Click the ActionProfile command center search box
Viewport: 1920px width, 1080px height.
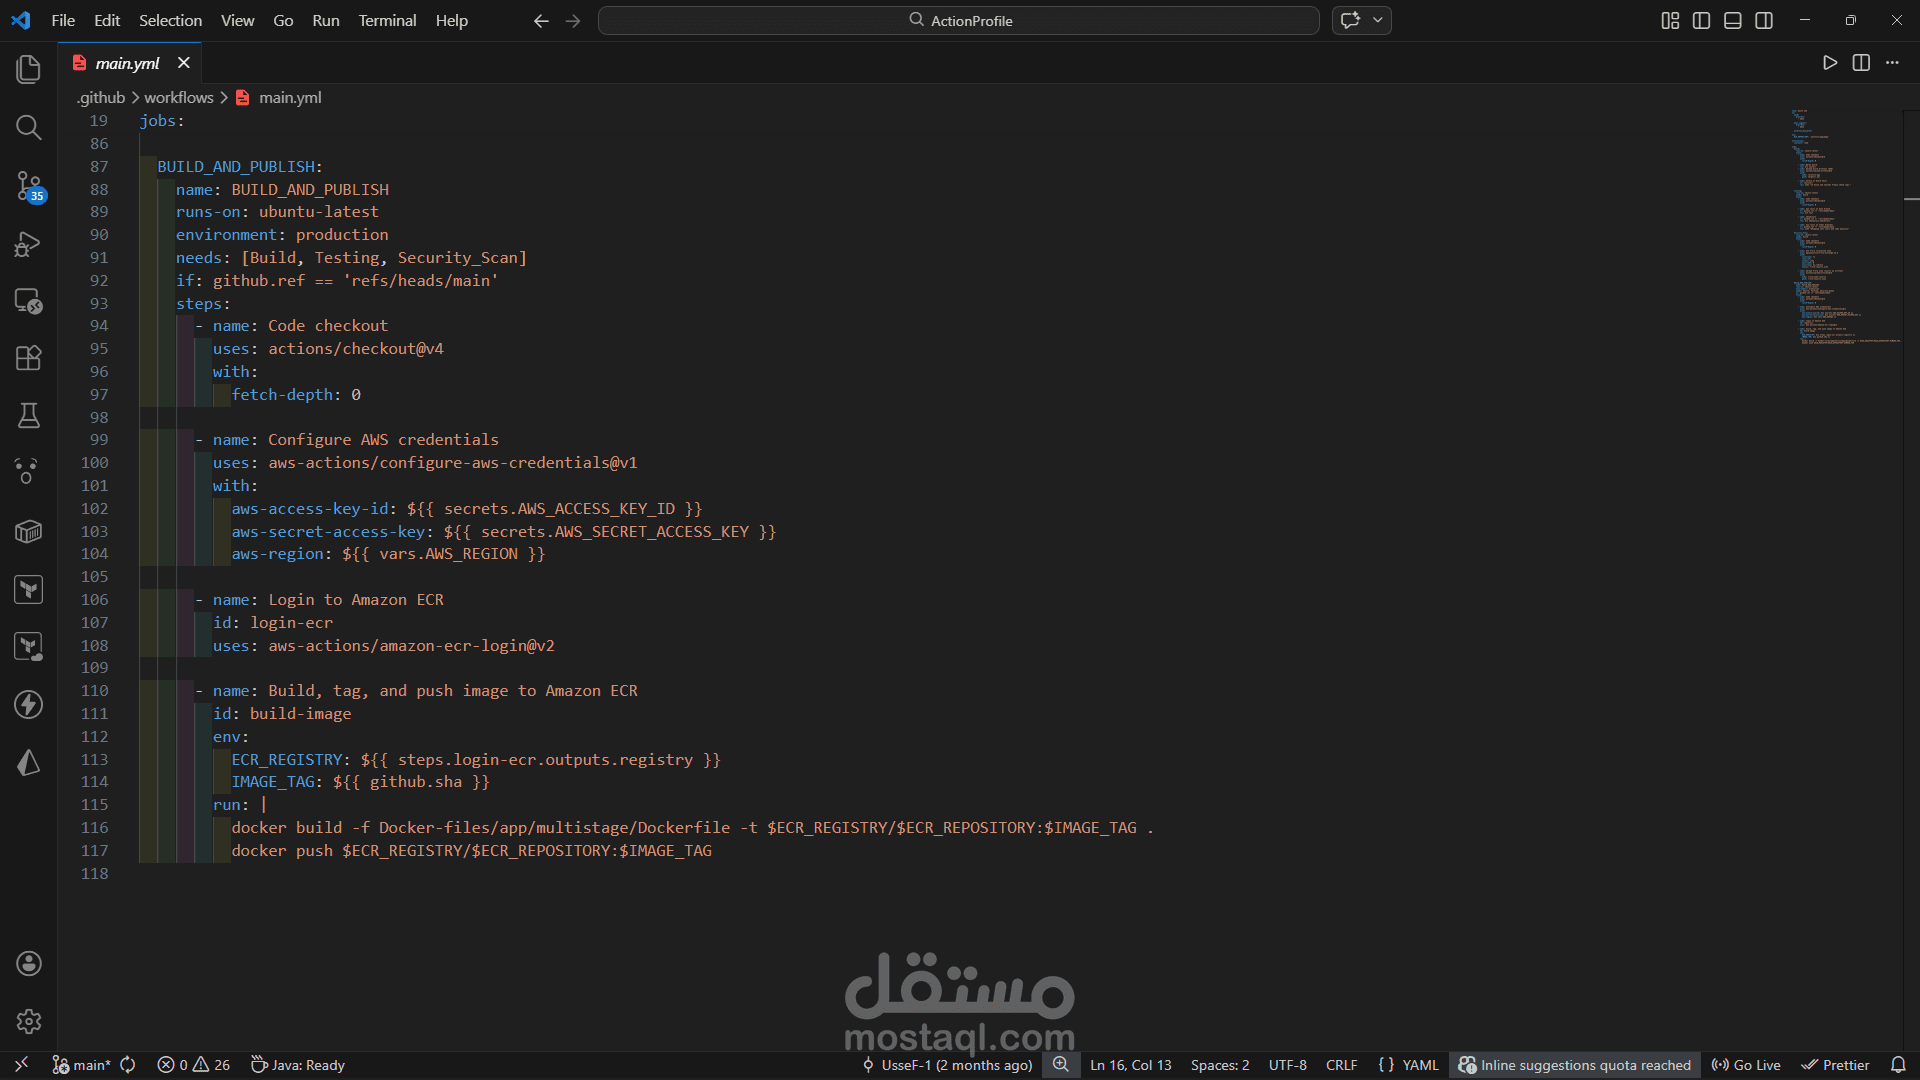[958, 20]
